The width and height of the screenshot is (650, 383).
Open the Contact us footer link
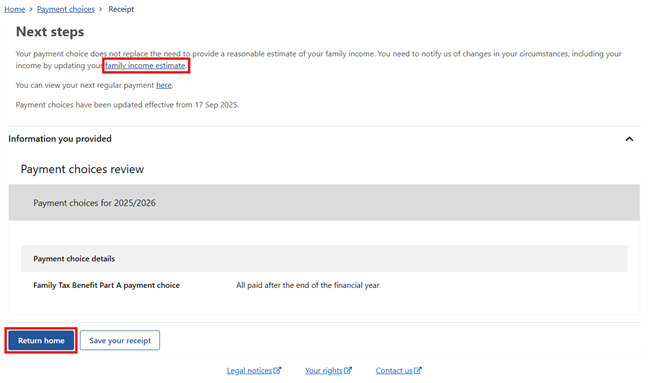click(394, 371)
